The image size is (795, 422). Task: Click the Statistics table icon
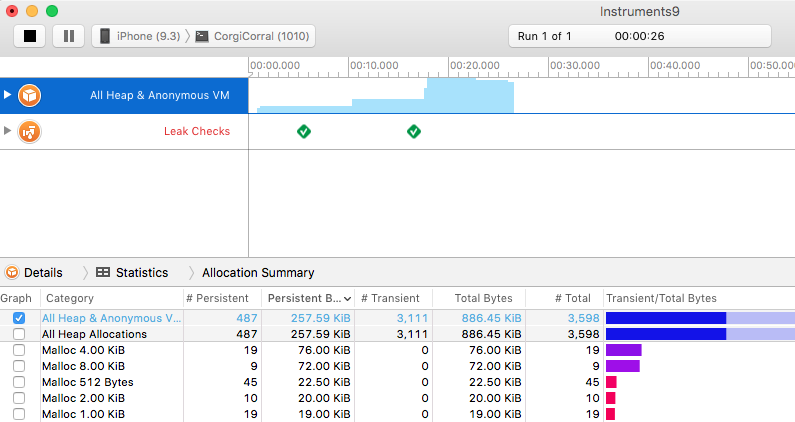point(103,272)
